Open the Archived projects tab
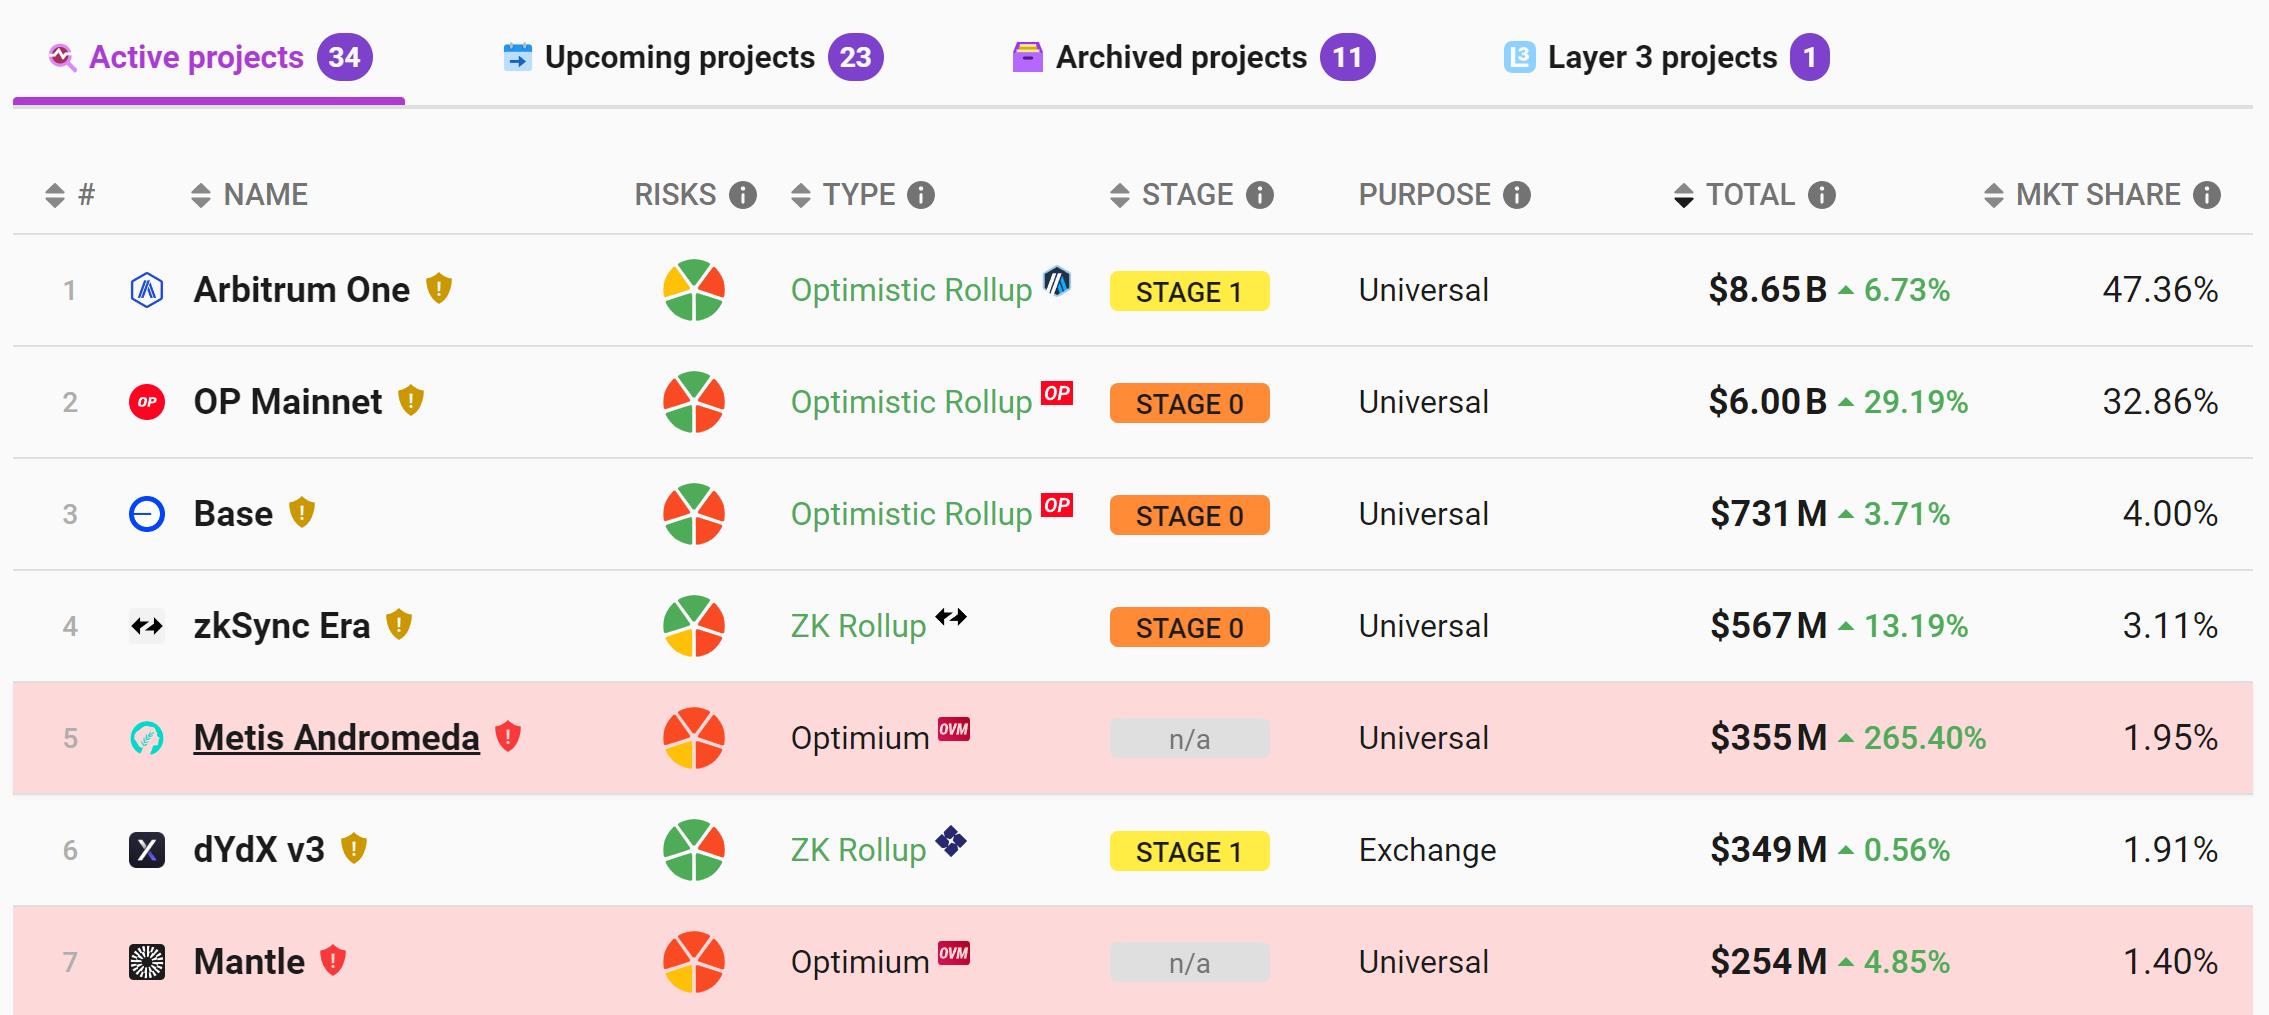The height and width of the screenshot is (1015, 2269). (1193, 58)
